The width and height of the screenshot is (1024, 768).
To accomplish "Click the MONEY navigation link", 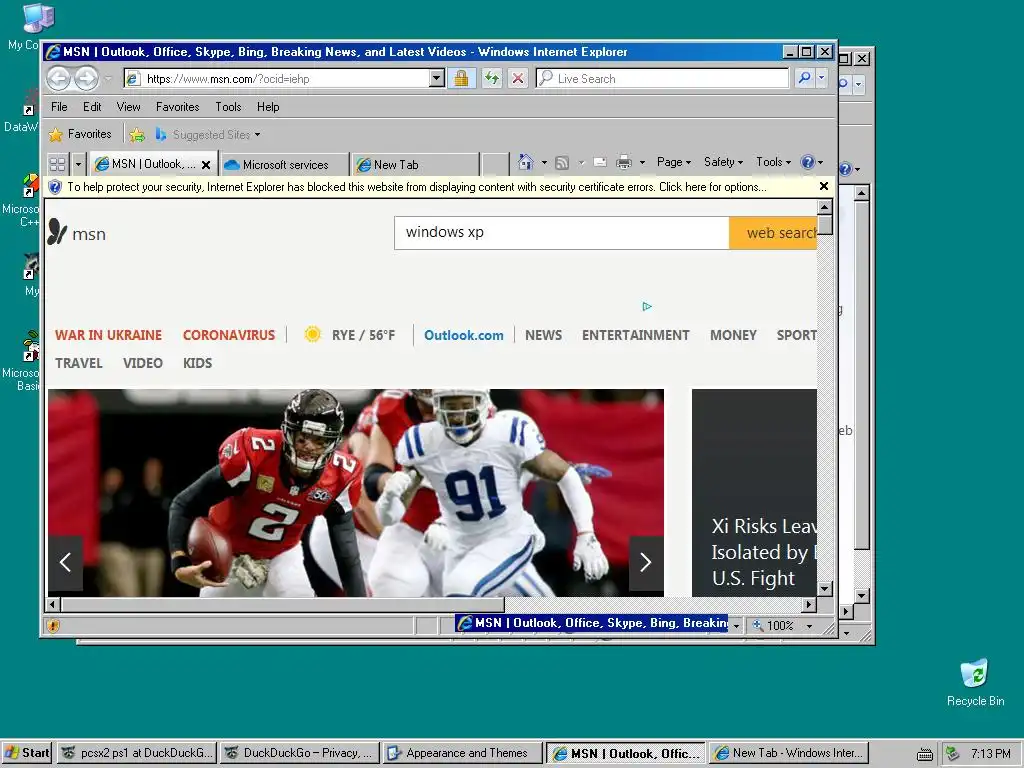I will [x=733, y=335].
